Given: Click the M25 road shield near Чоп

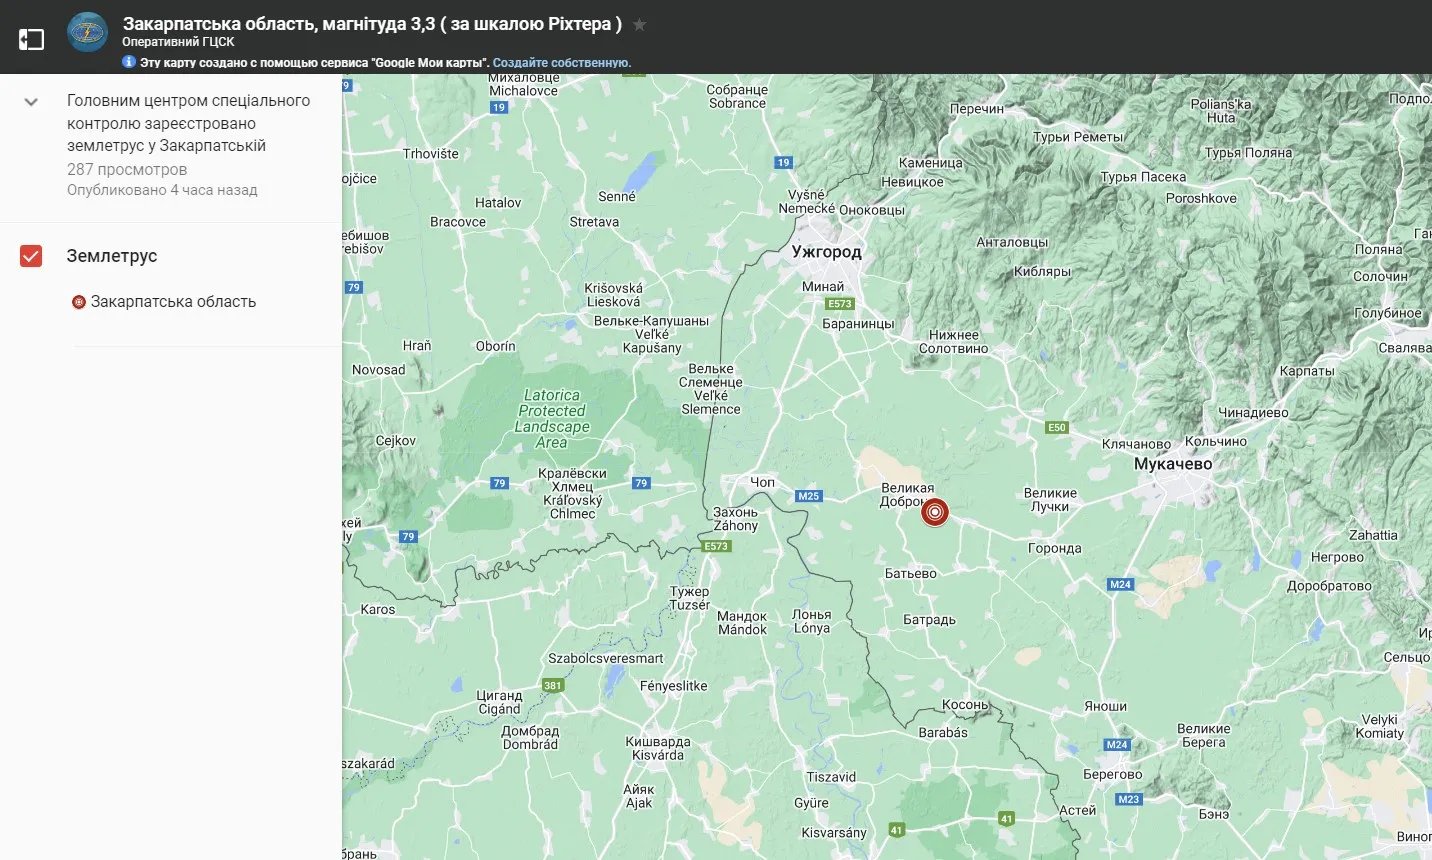Looking at the screenshot, I should (808, 496).
